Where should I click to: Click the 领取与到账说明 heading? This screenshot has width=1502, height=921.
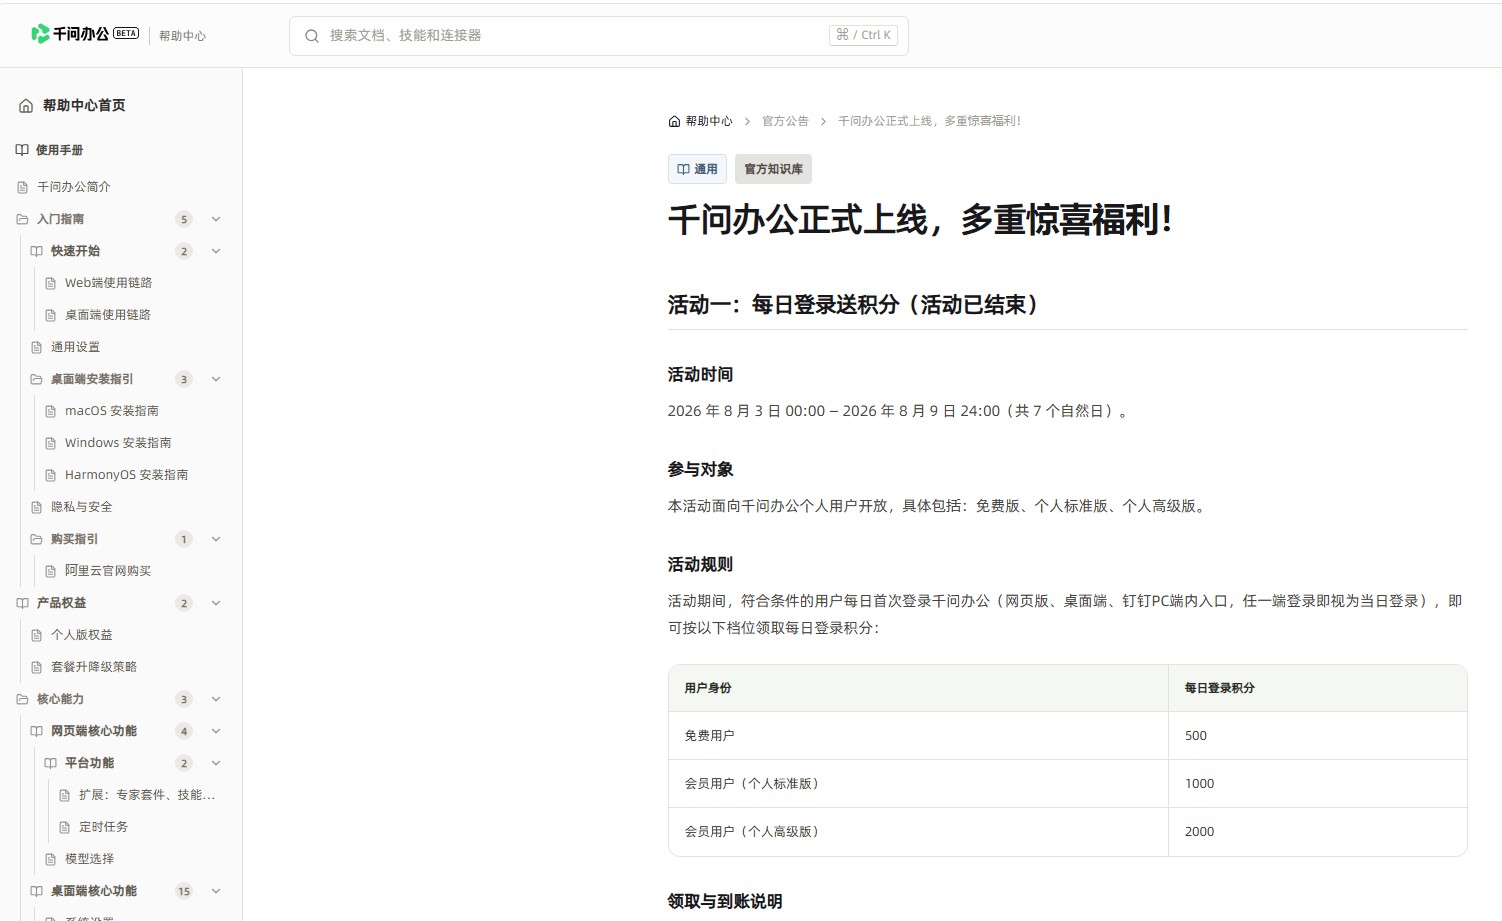(725, 902)
